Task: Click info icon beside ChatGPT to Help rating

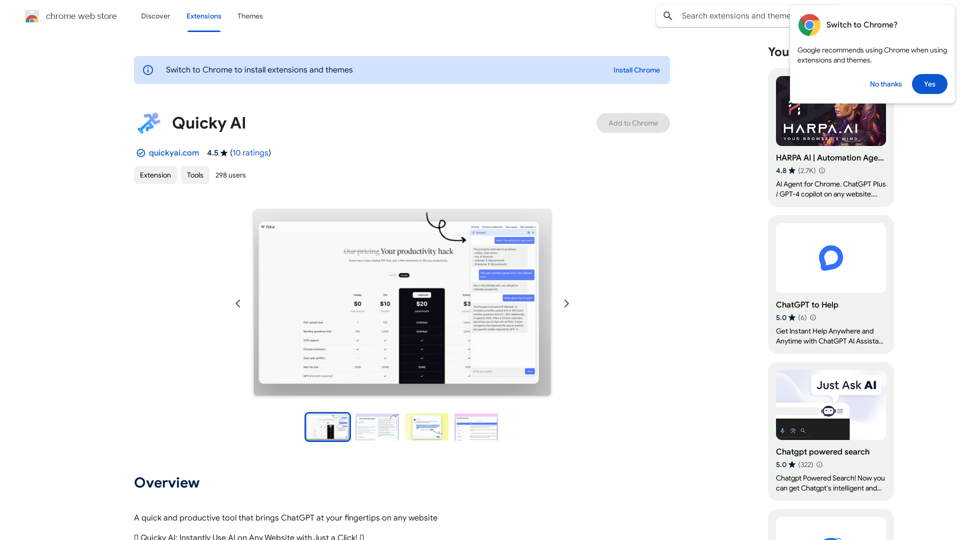Action: pos(813,318)
